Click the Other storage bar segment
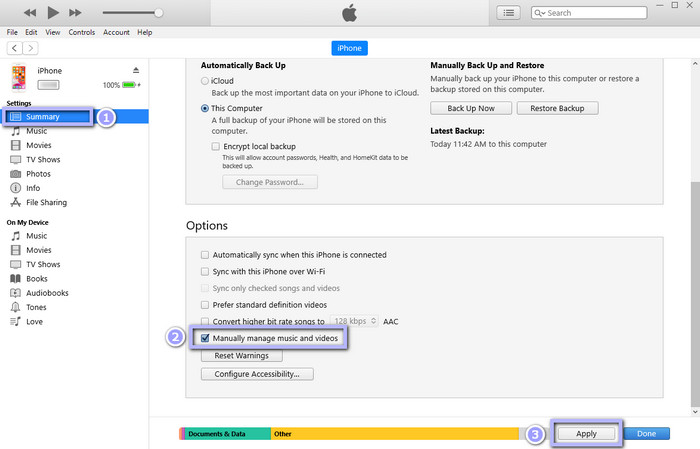The image size is (700, 449). [395, 434]
